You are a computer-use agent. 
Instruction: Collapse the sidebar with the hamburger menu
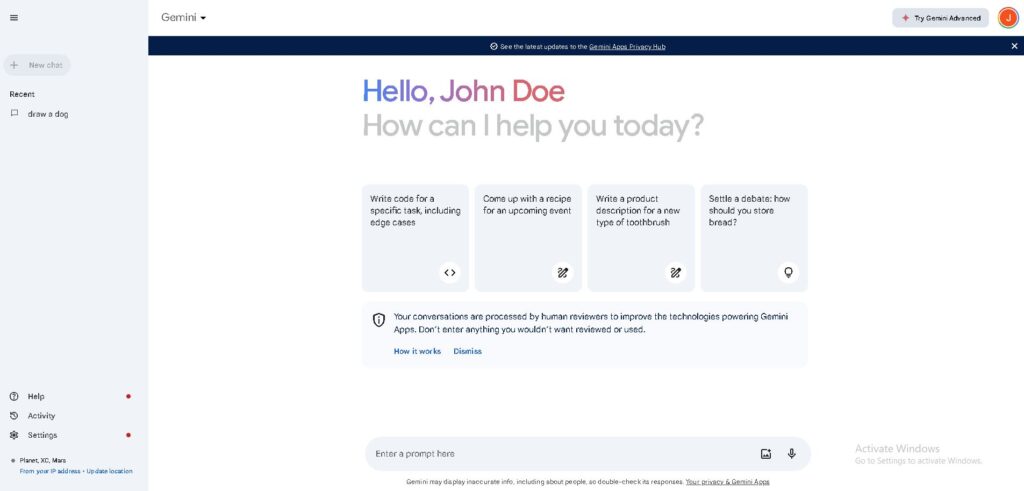click(14, 17)
